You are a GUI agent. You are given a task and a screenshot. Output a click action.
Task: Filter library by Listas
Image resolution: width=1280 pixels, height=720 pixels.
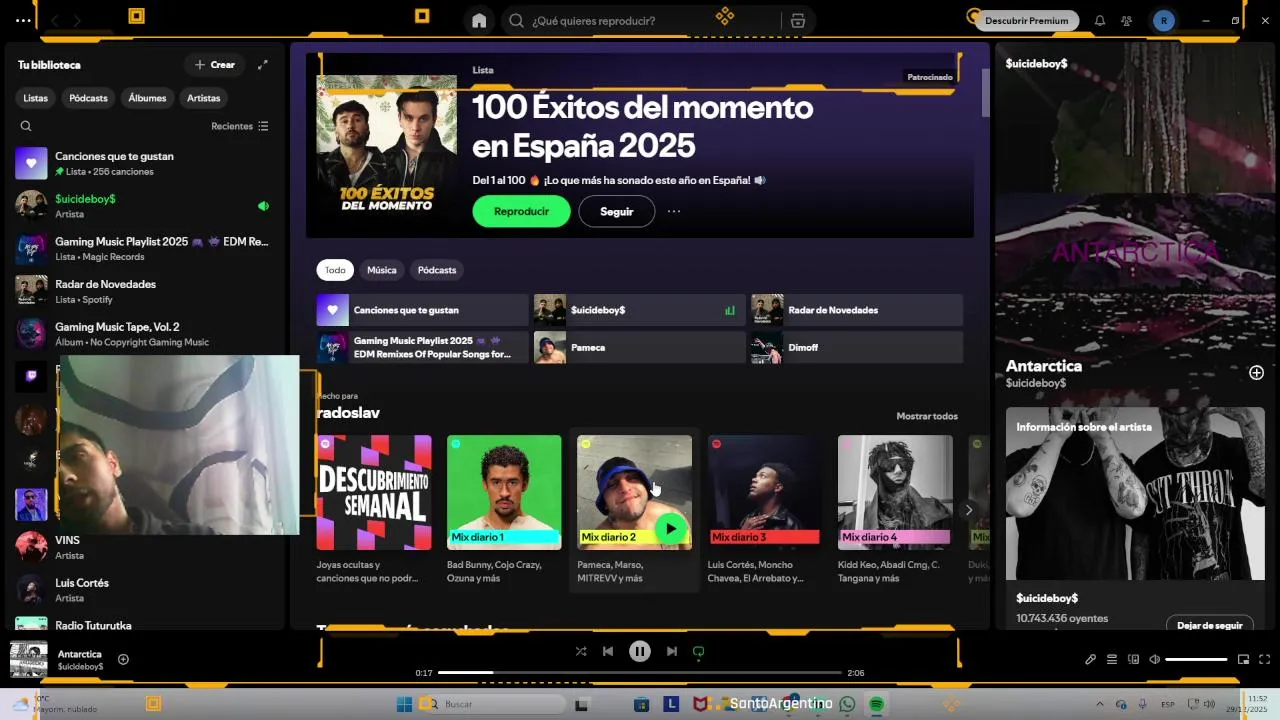[36, 98]
